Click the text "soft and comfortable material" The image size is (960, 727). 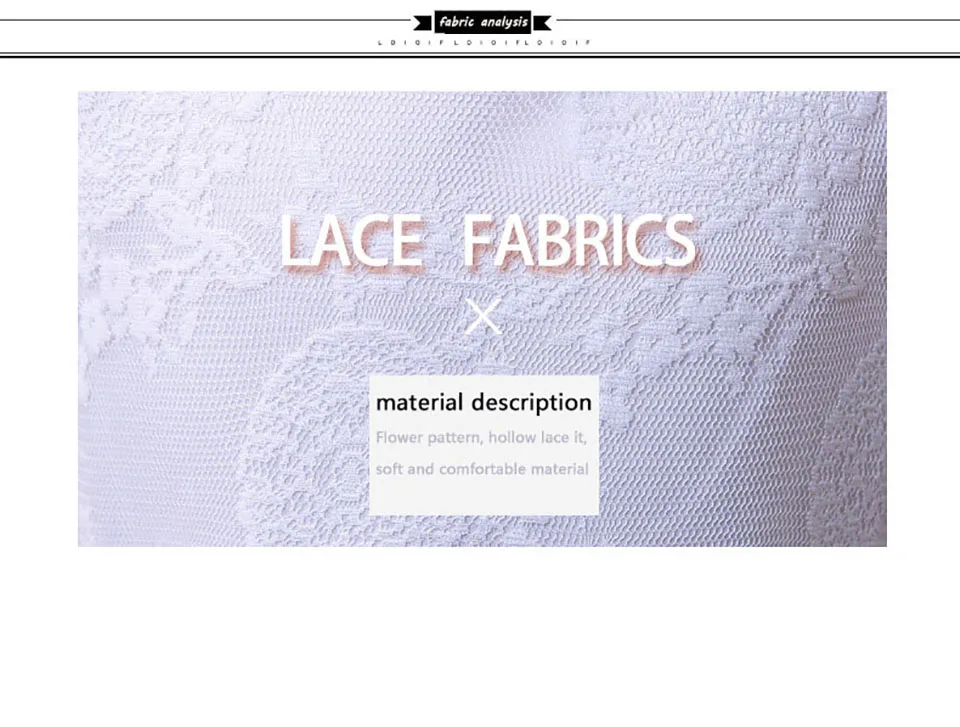click(x=482, y=469)
